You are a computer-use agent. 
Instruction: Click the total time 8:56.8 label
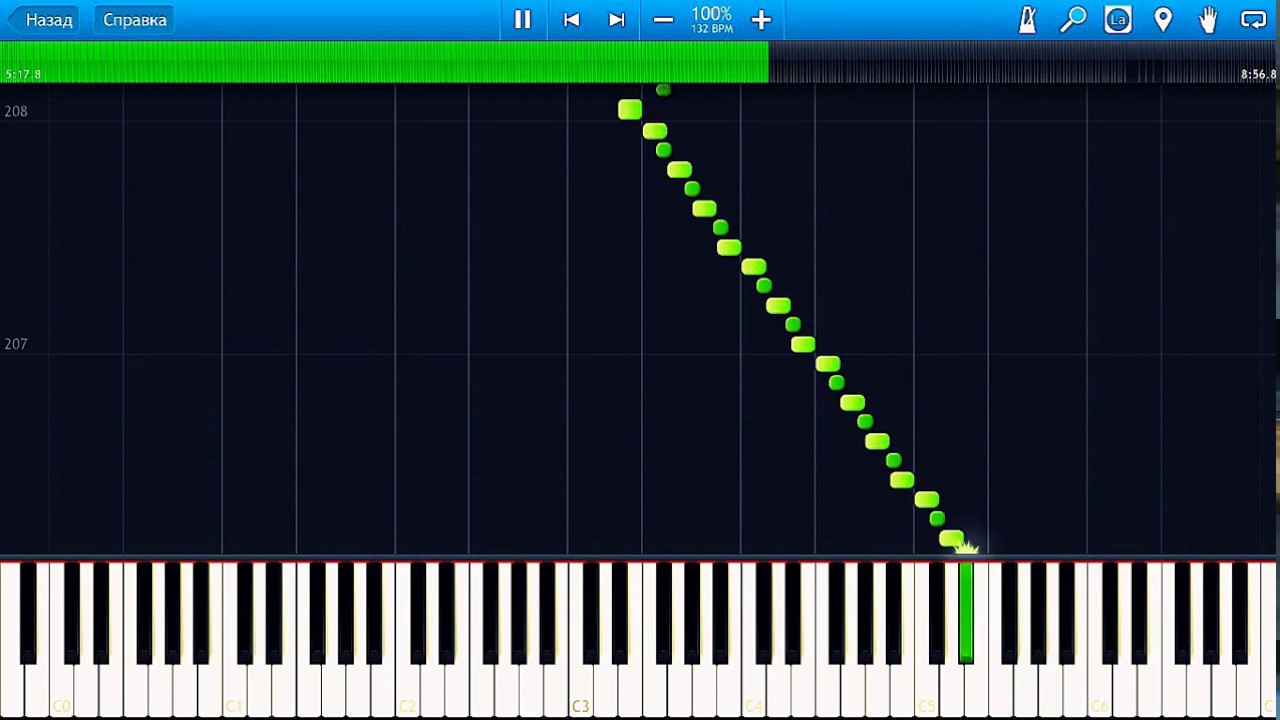(x=1258, y=75)
